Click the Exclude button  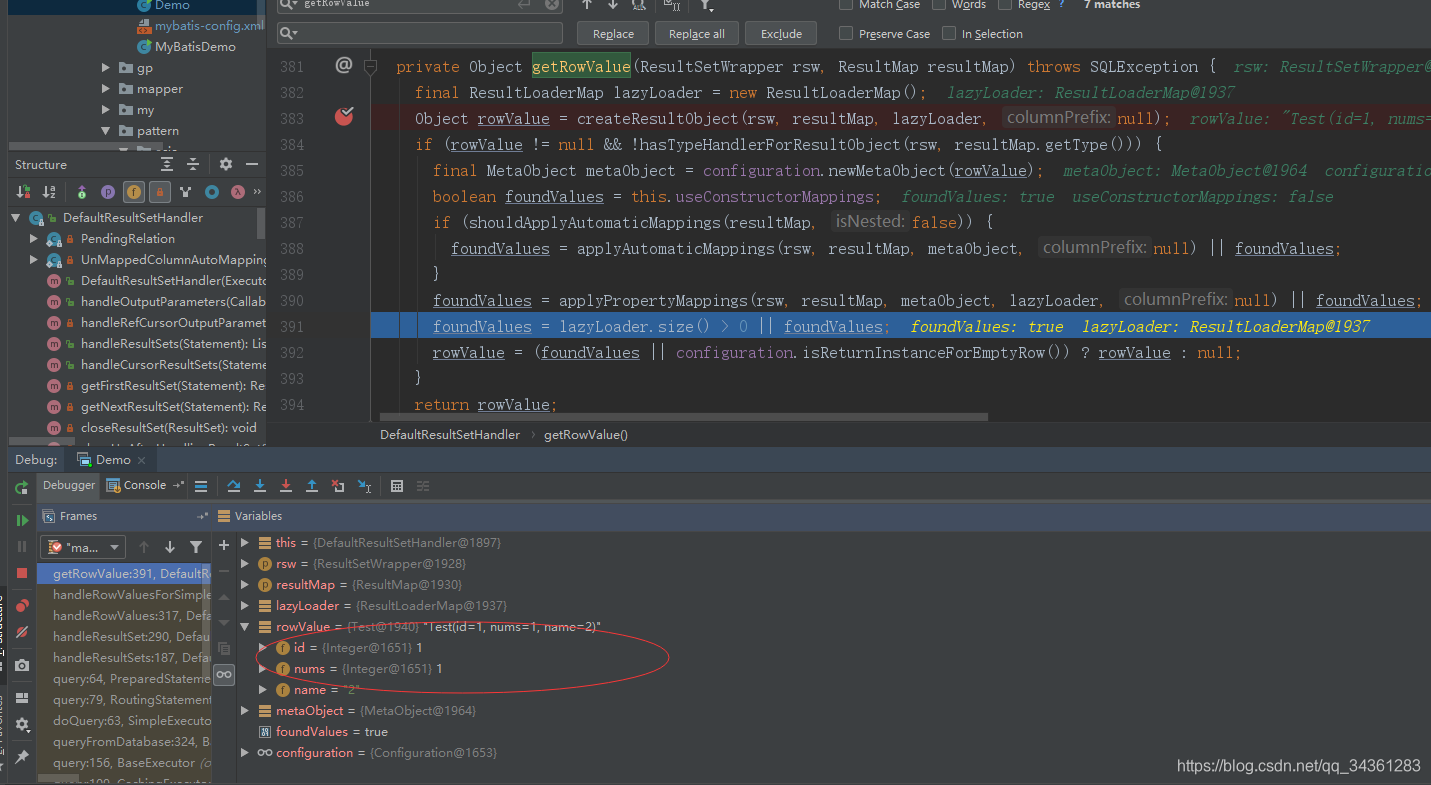(781, 34)
